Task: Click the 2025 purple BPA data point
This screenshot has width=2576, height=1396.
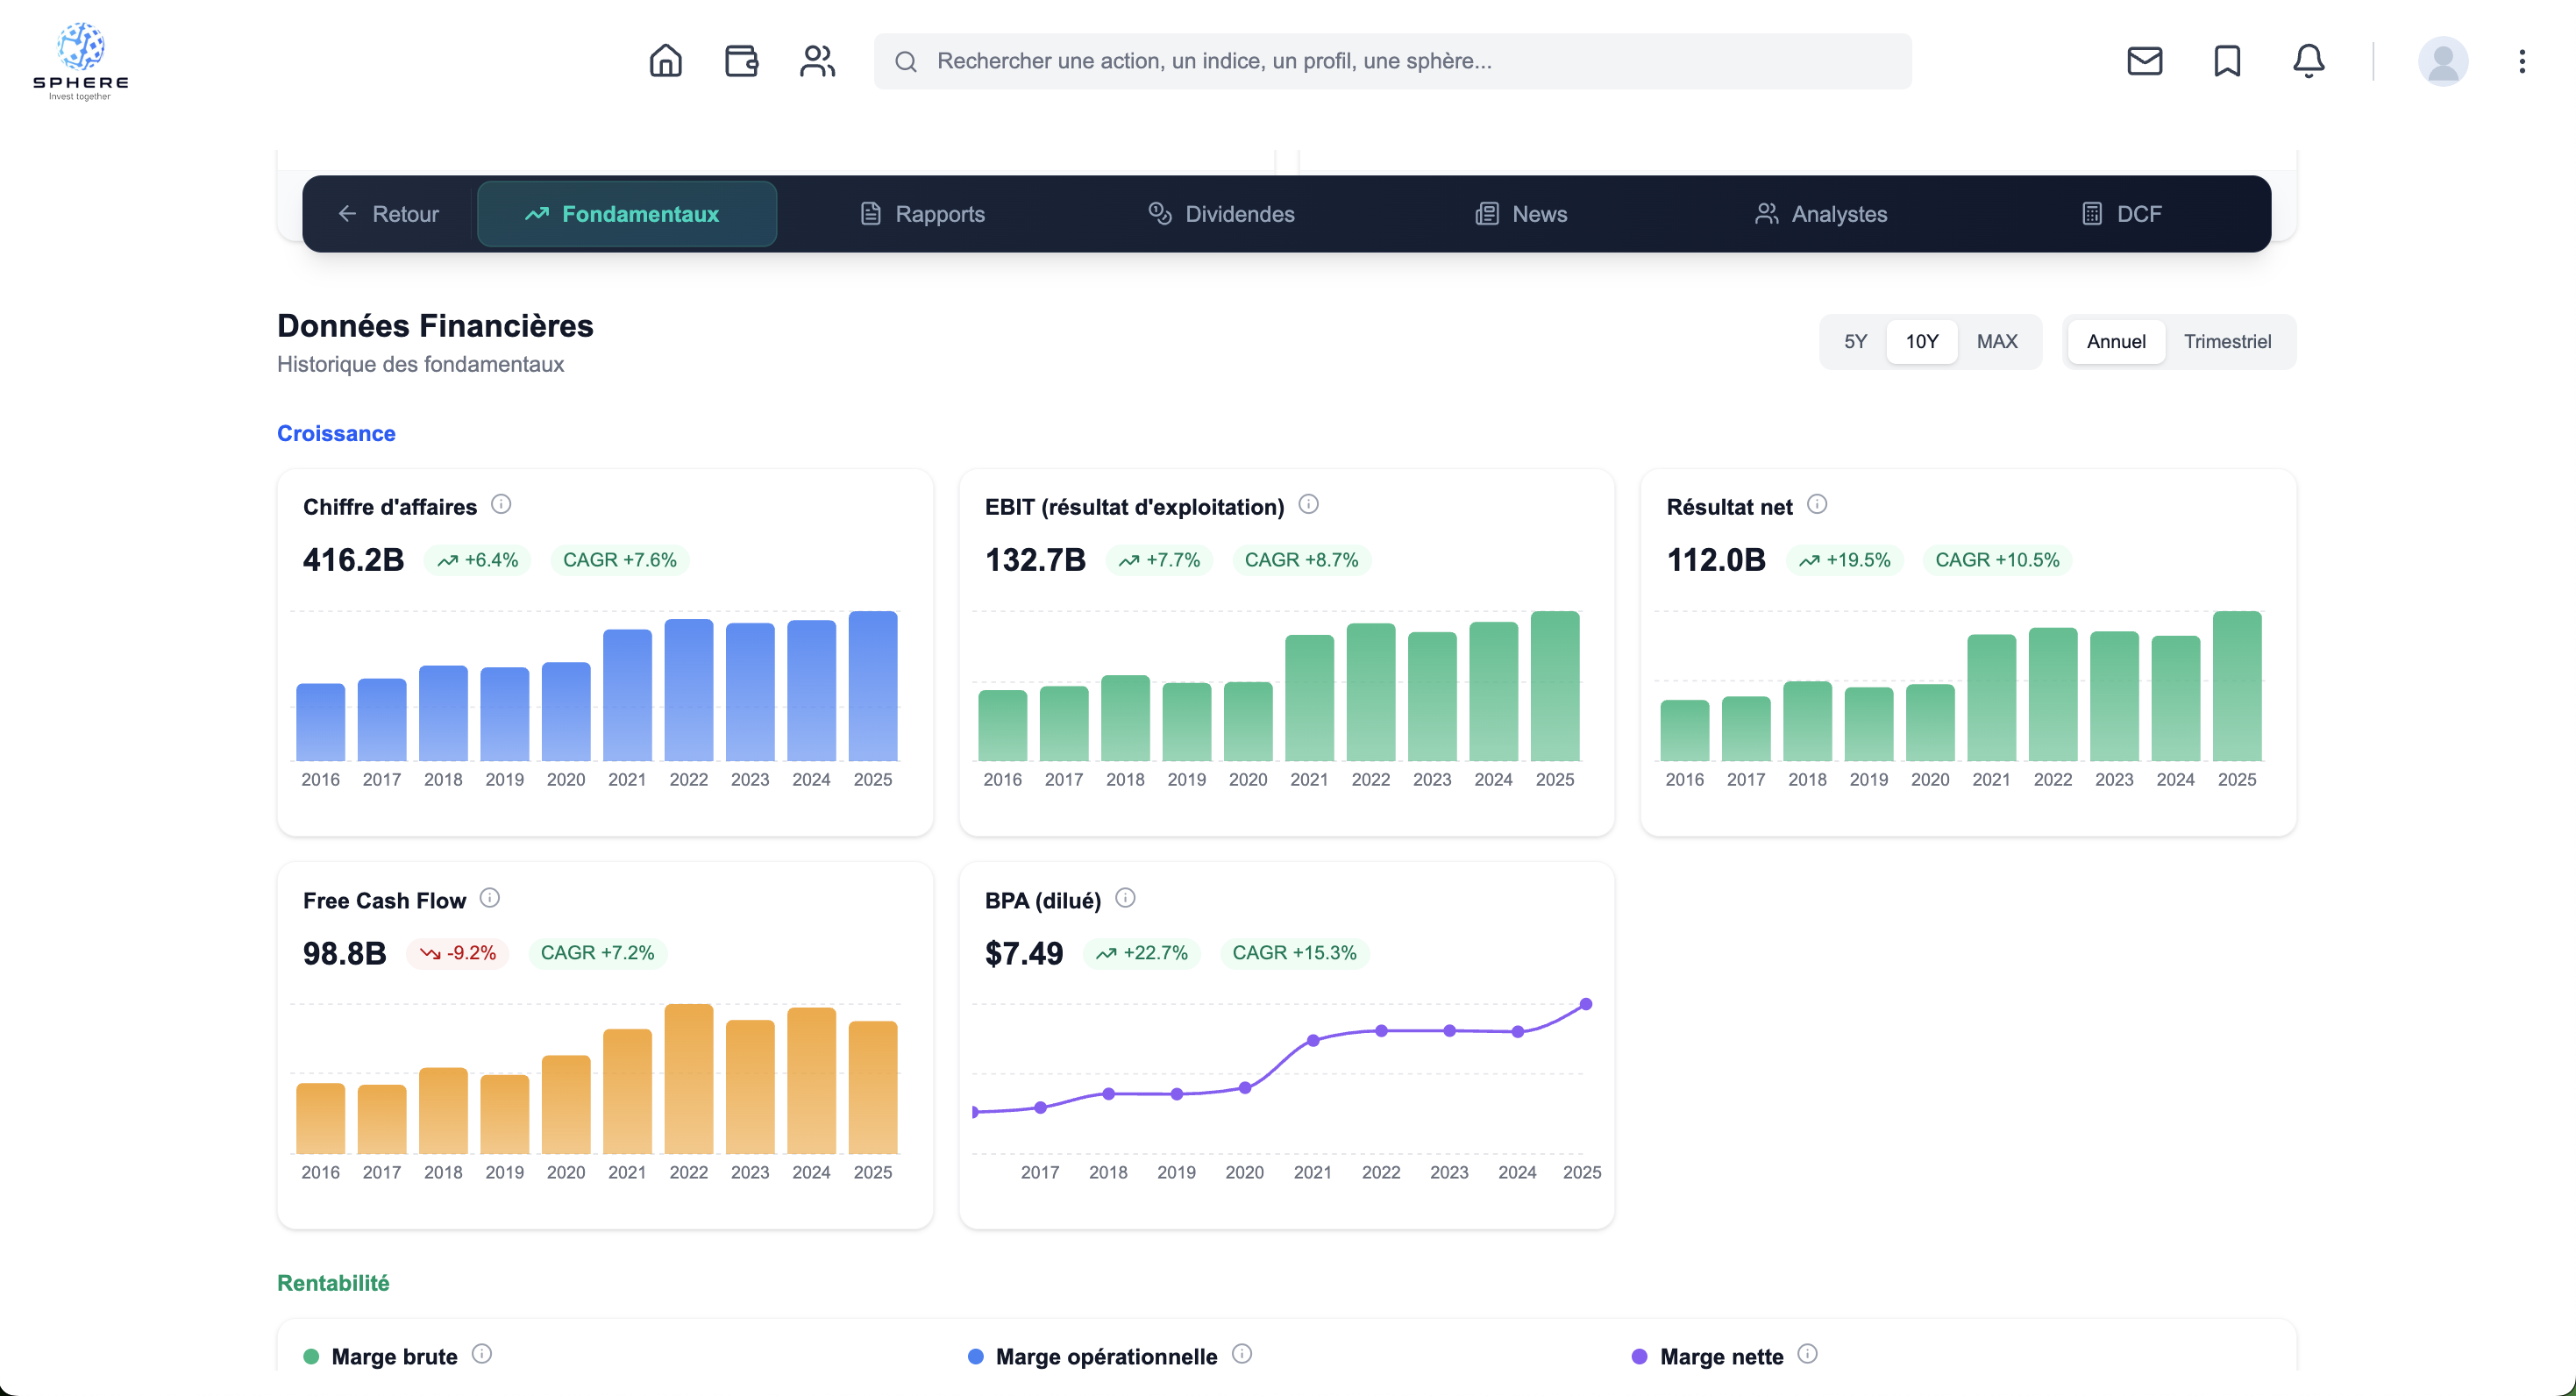Action: point(1585,1004)
